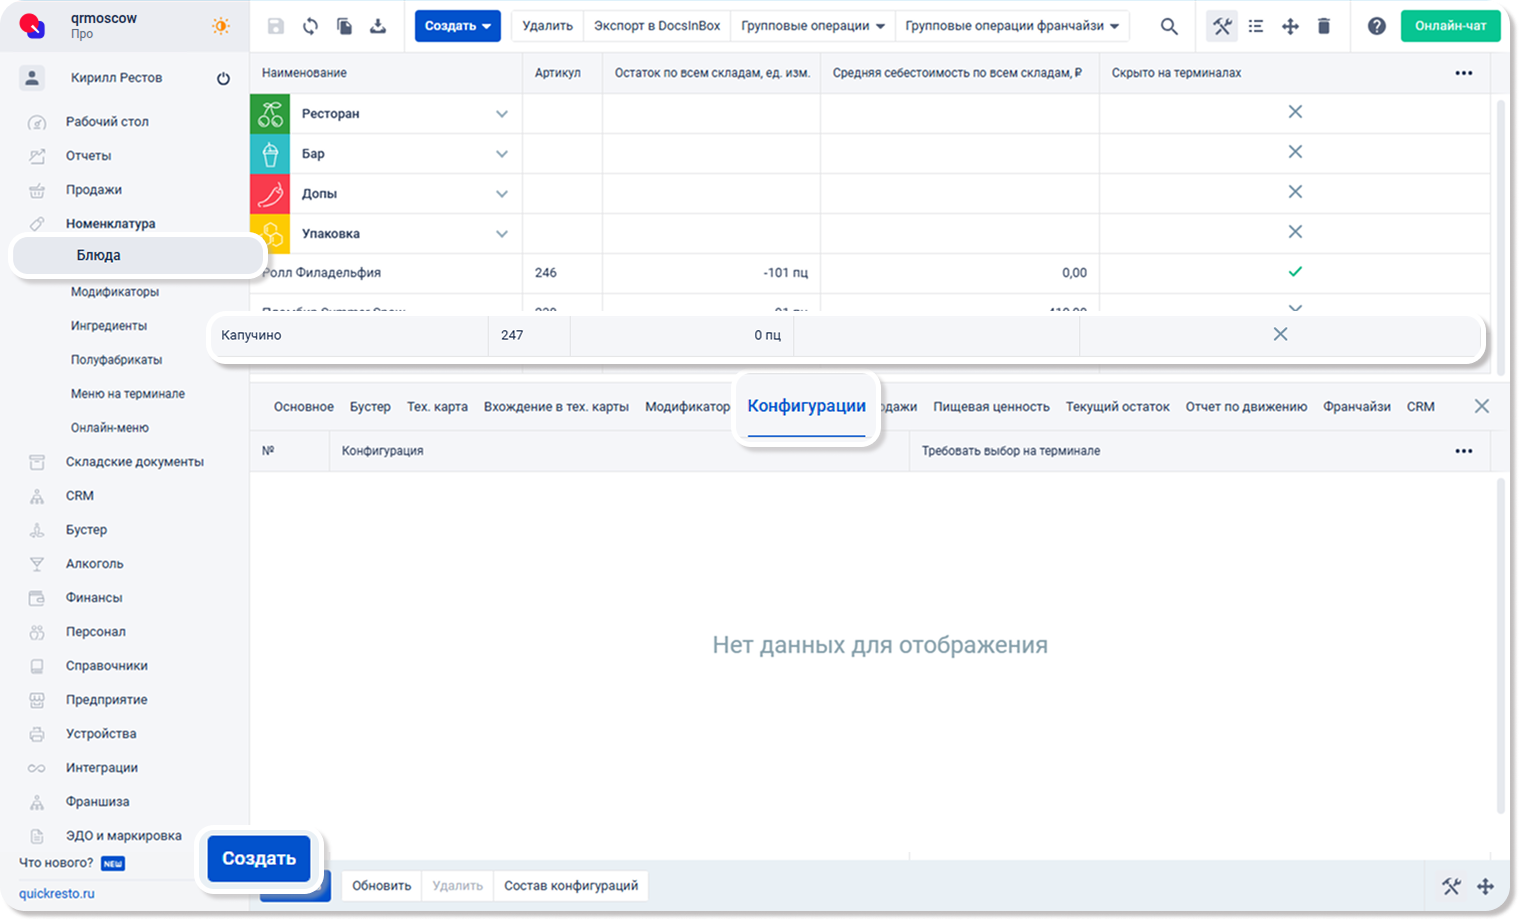Expand the Допы category chevron
Screen dimensions: 1519x920
pos(502,194)
